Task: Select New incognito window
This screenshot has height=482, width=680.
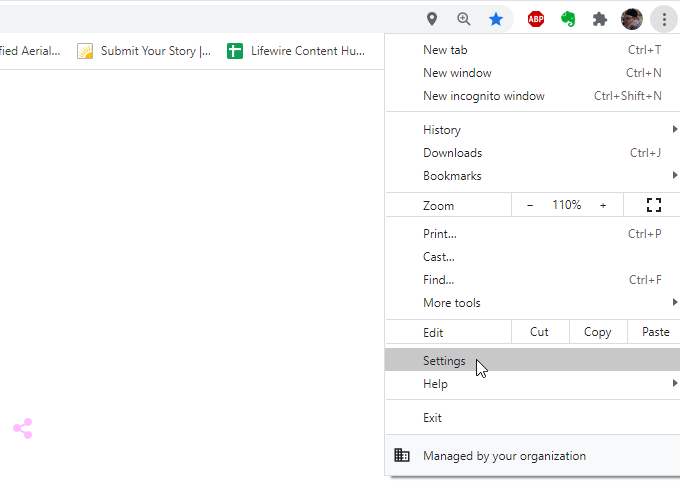Action: click(x=484, y=96)
